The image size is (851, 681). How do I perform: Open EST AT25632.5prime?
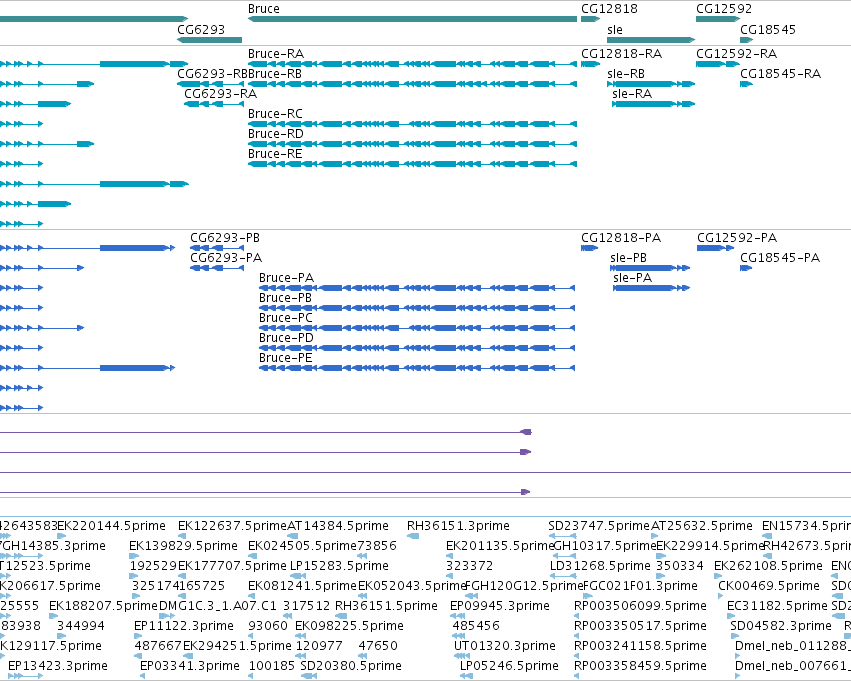click(702, 526)
